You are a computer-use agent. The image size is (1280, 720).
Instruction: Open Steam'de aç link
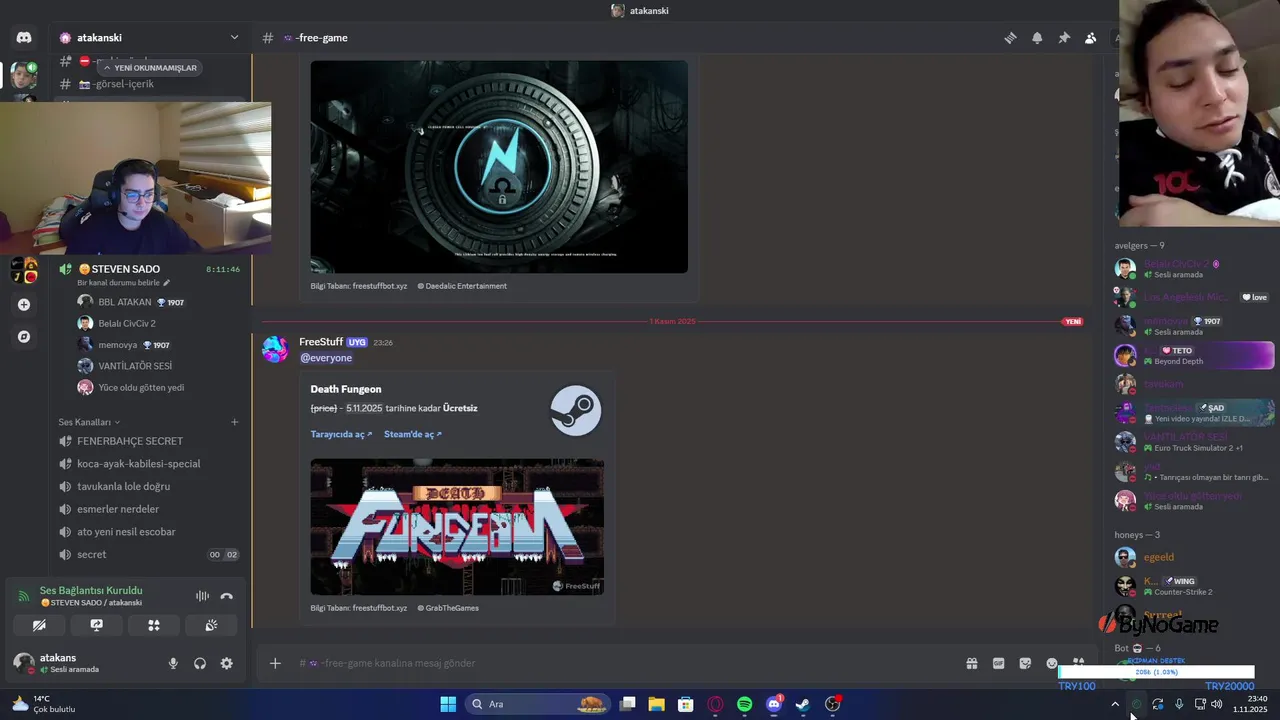(x=413, y=434)
